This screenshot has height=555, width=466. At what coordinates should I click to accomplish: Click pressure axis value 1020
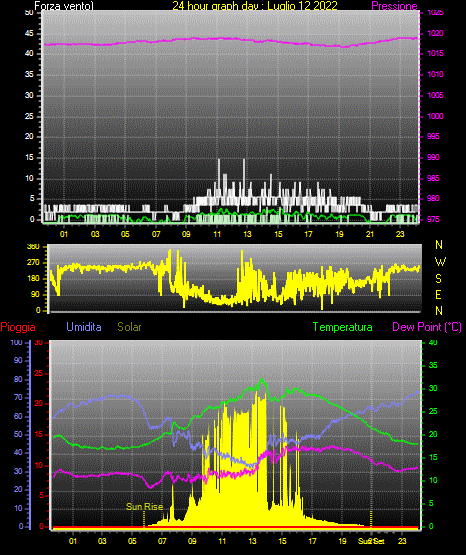[435, 33]
